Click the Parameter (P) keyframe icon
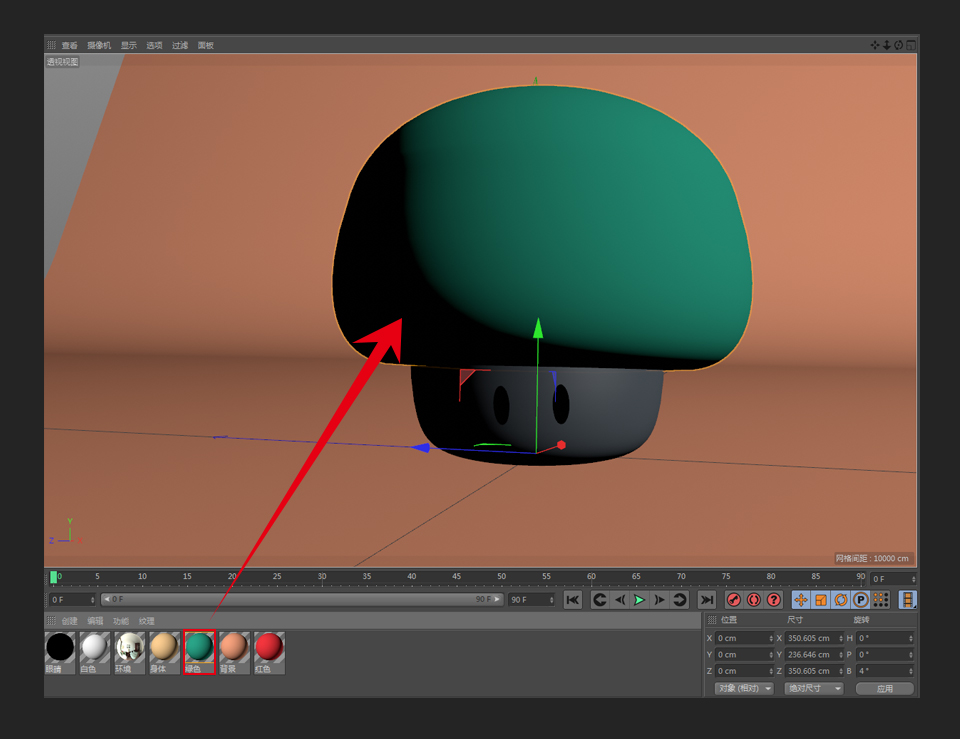The width and height of the screenshot is (960, 739). coord(860,600)
